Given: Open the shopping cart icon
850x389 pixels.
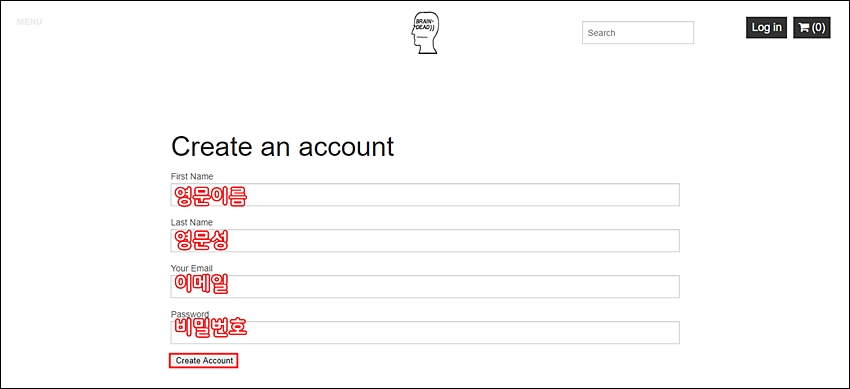Looking at the screenshot, I should tap(804, 28).
